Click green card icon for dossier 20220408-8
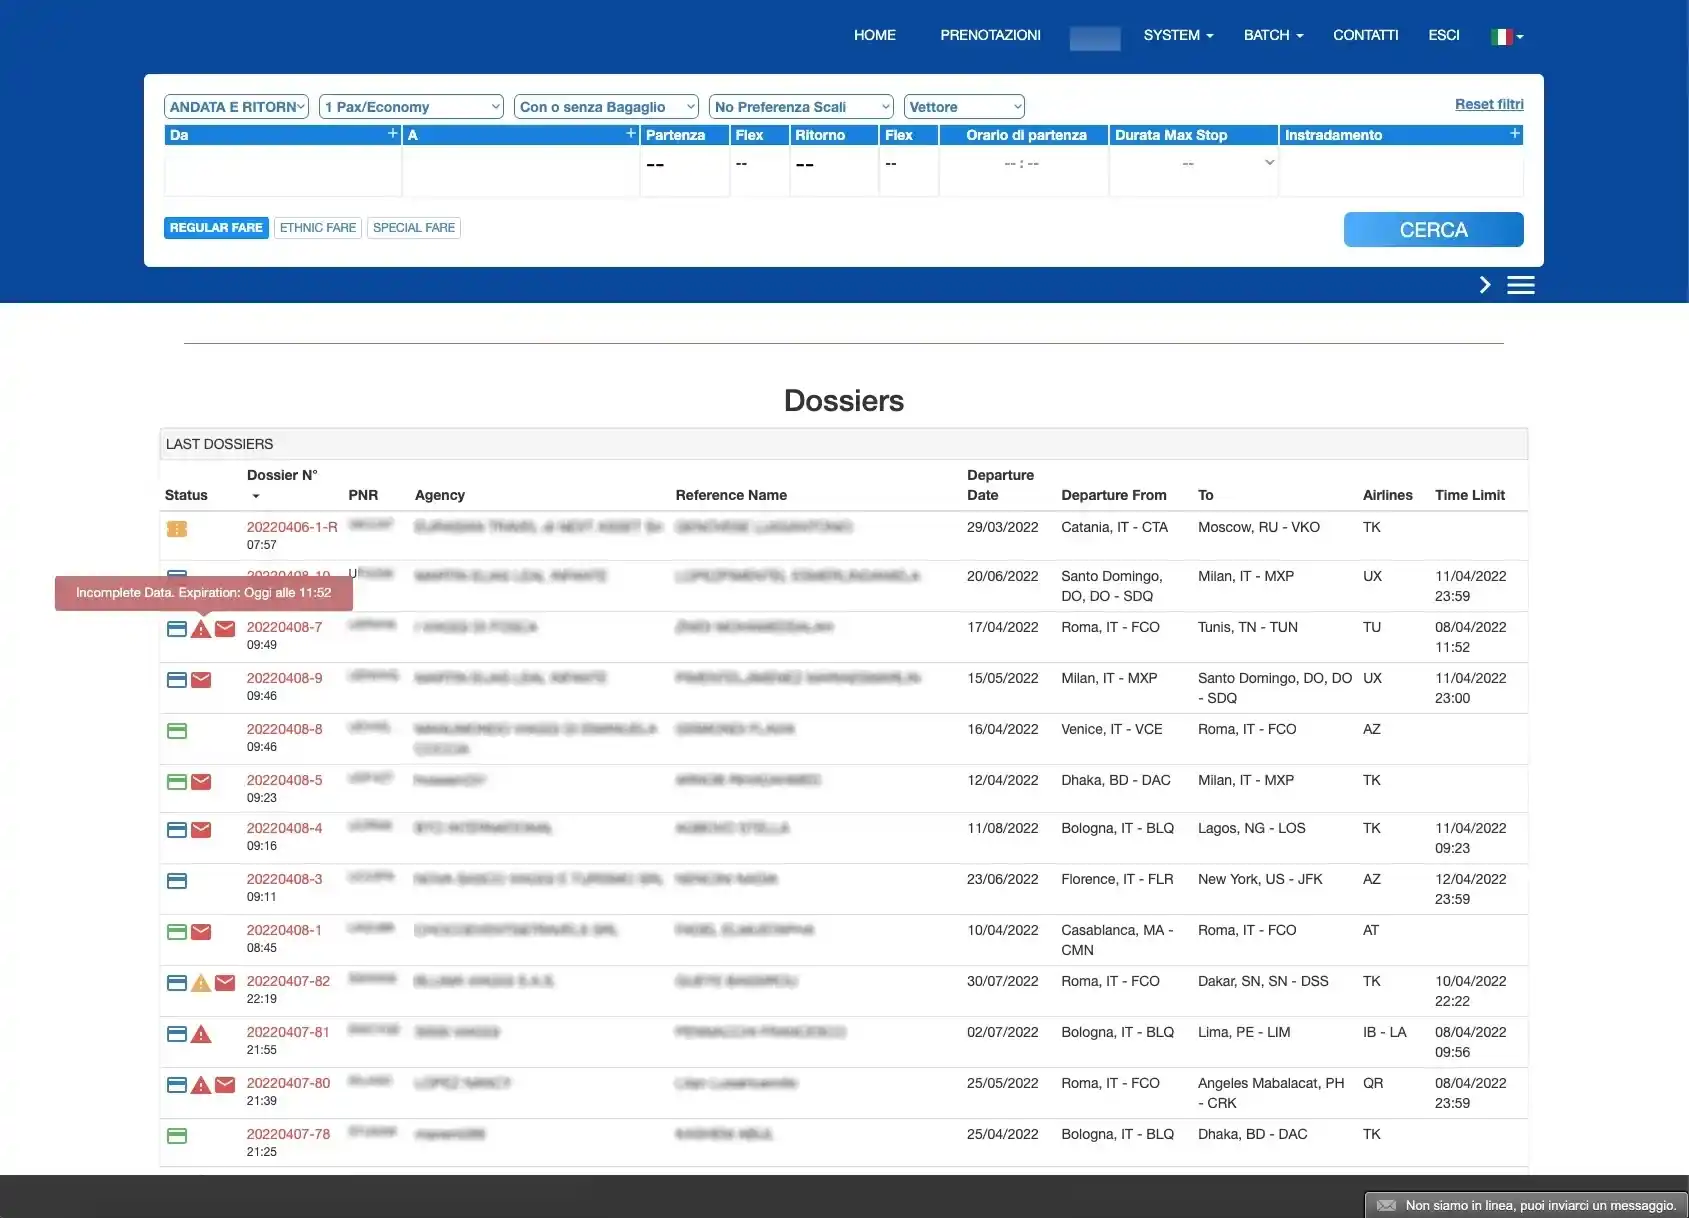The width and height of the screenshot is (1689, 1218). coord(177,731)
